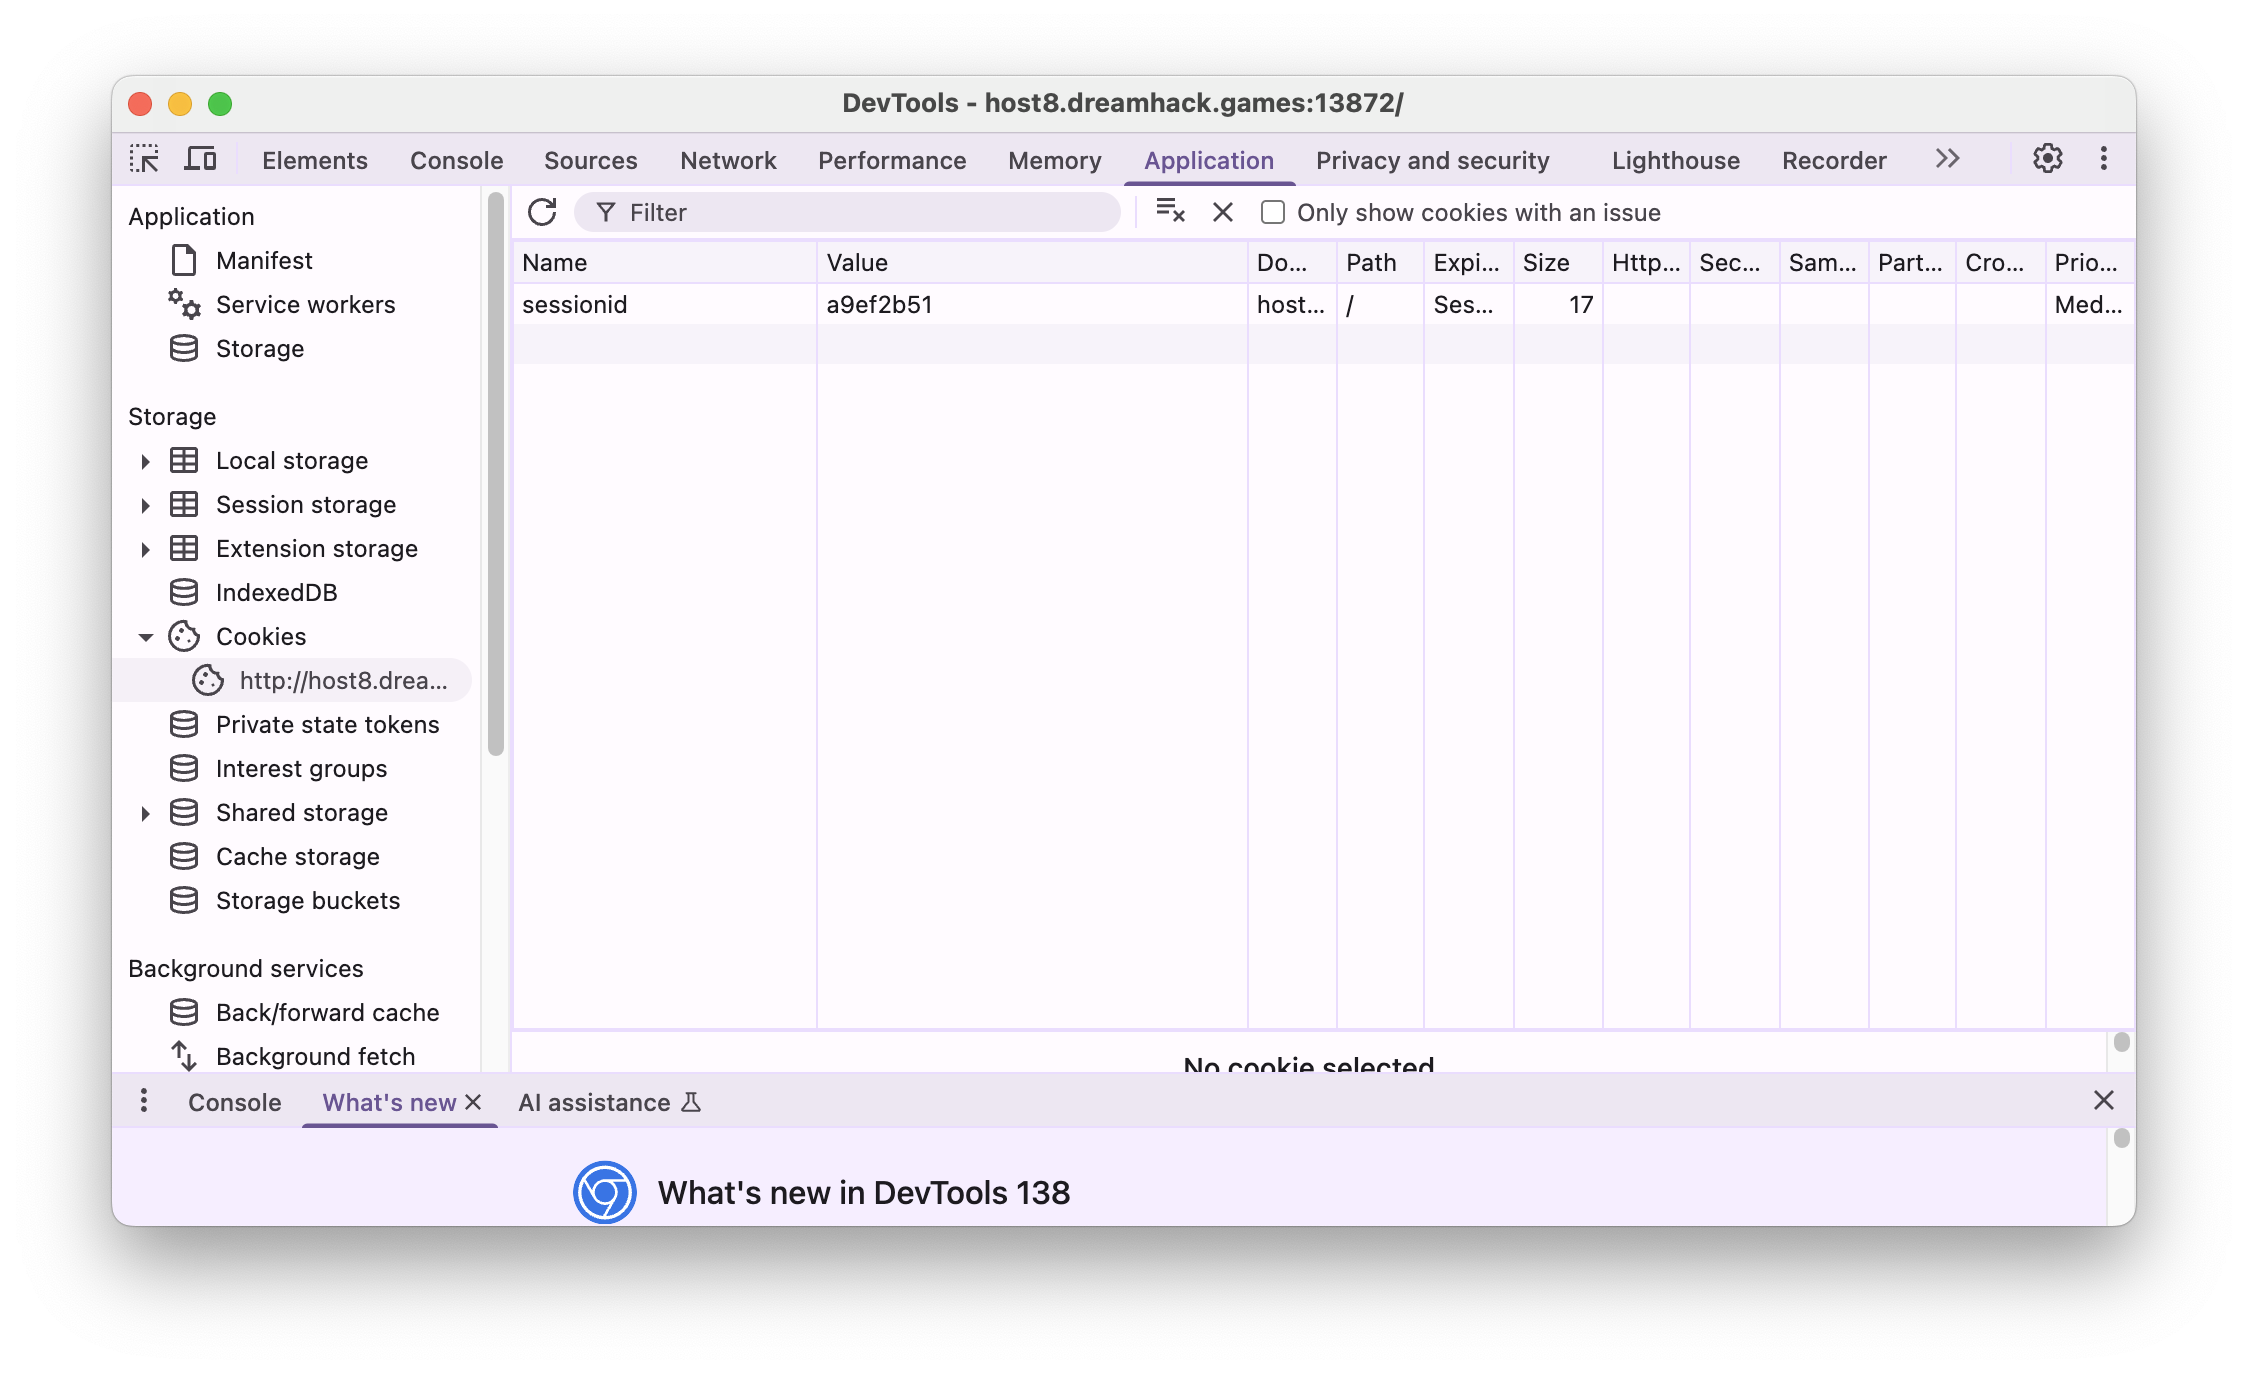Image resolution: width=2248 pixels, height=1374 pixels.
Task: Open the drawer's three-dot menu
Action: pyautogui.click(x=144, y=1101)
